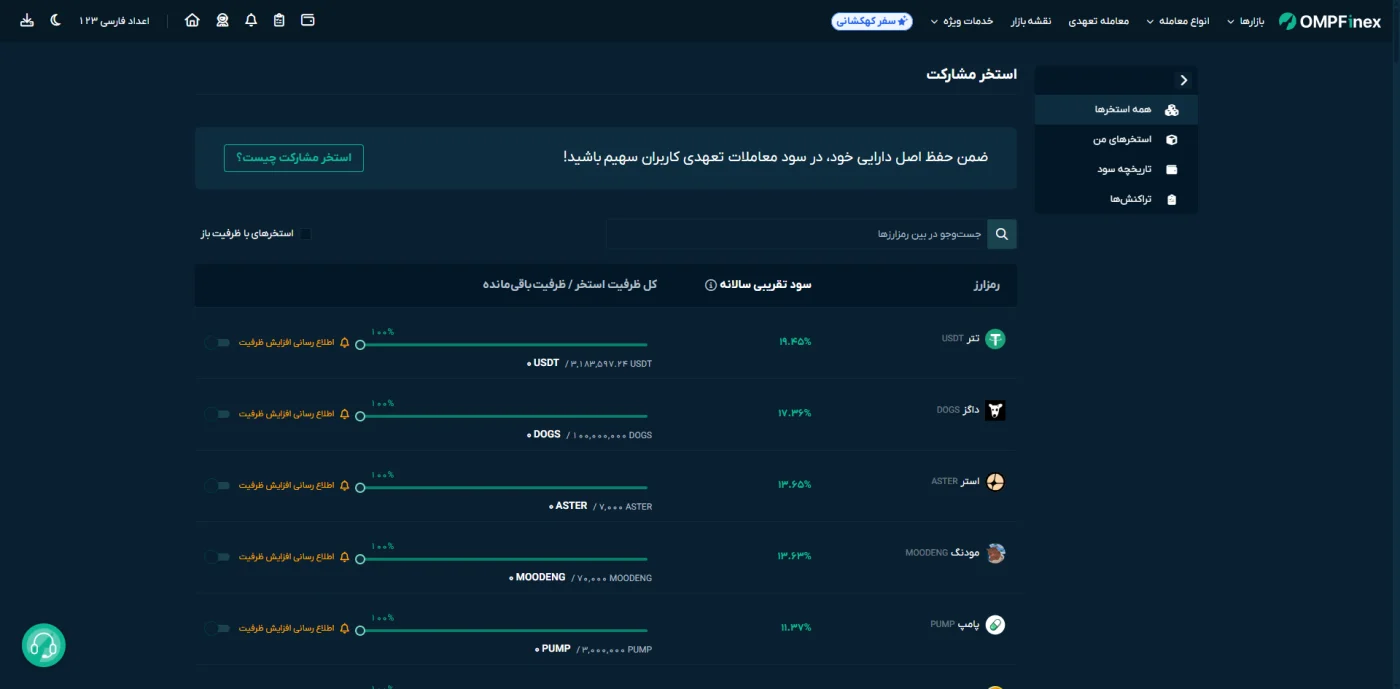Screen dimensions: 1400x689
Task: Click the 19.45% yield value
Action: tap(795, 341)
